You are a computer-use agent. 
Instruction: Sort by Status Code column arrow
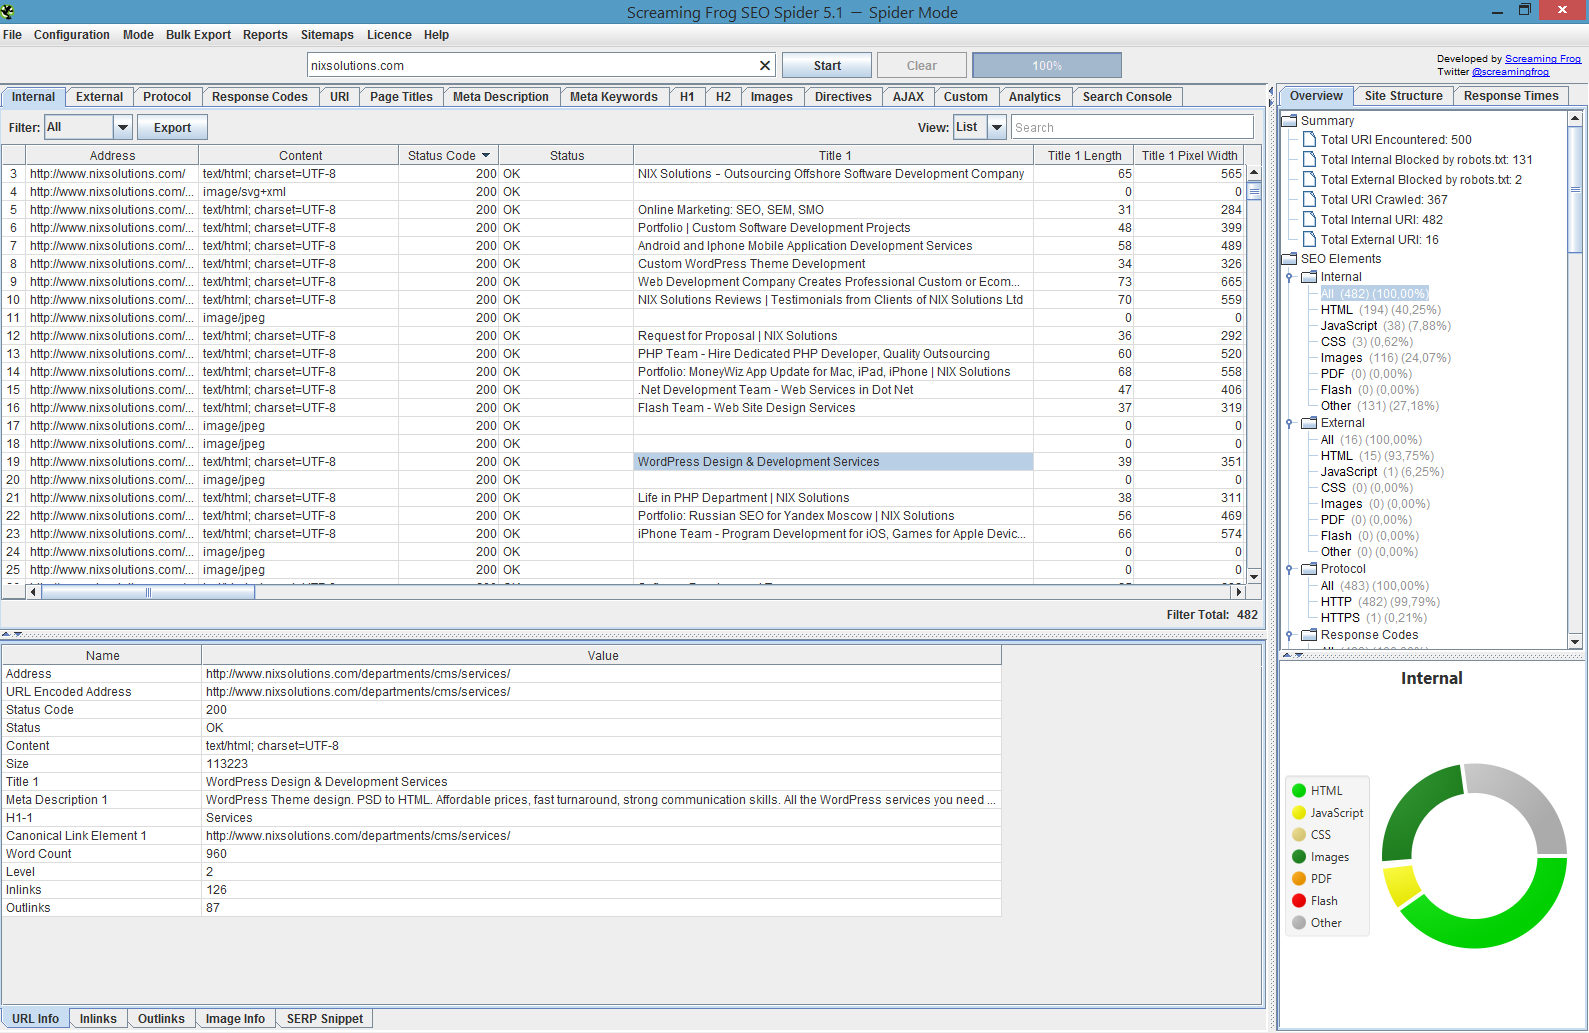tap(486, 156)
